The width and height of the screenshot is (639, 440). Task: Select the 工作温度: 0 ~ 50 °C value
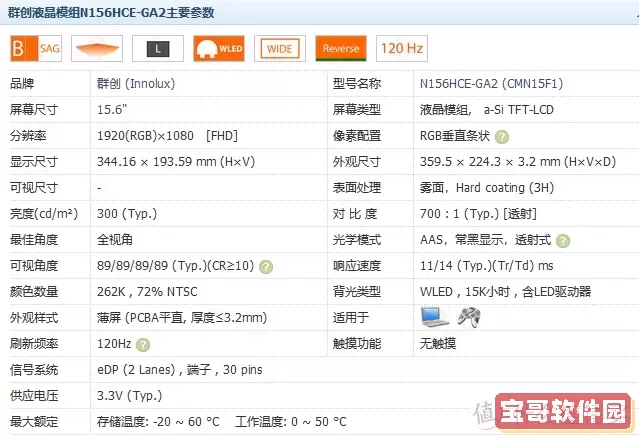click(x=291, y=422)
